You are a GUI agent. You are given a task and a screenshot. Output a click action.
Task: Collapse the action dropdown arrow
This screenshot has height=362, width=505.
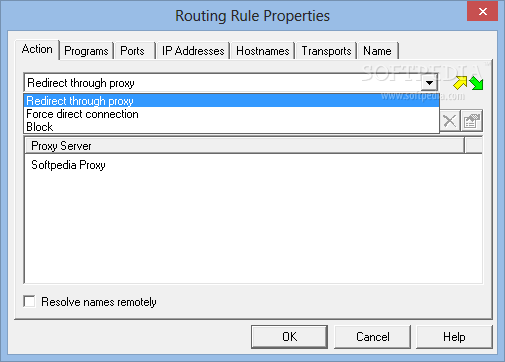(429, 83)
